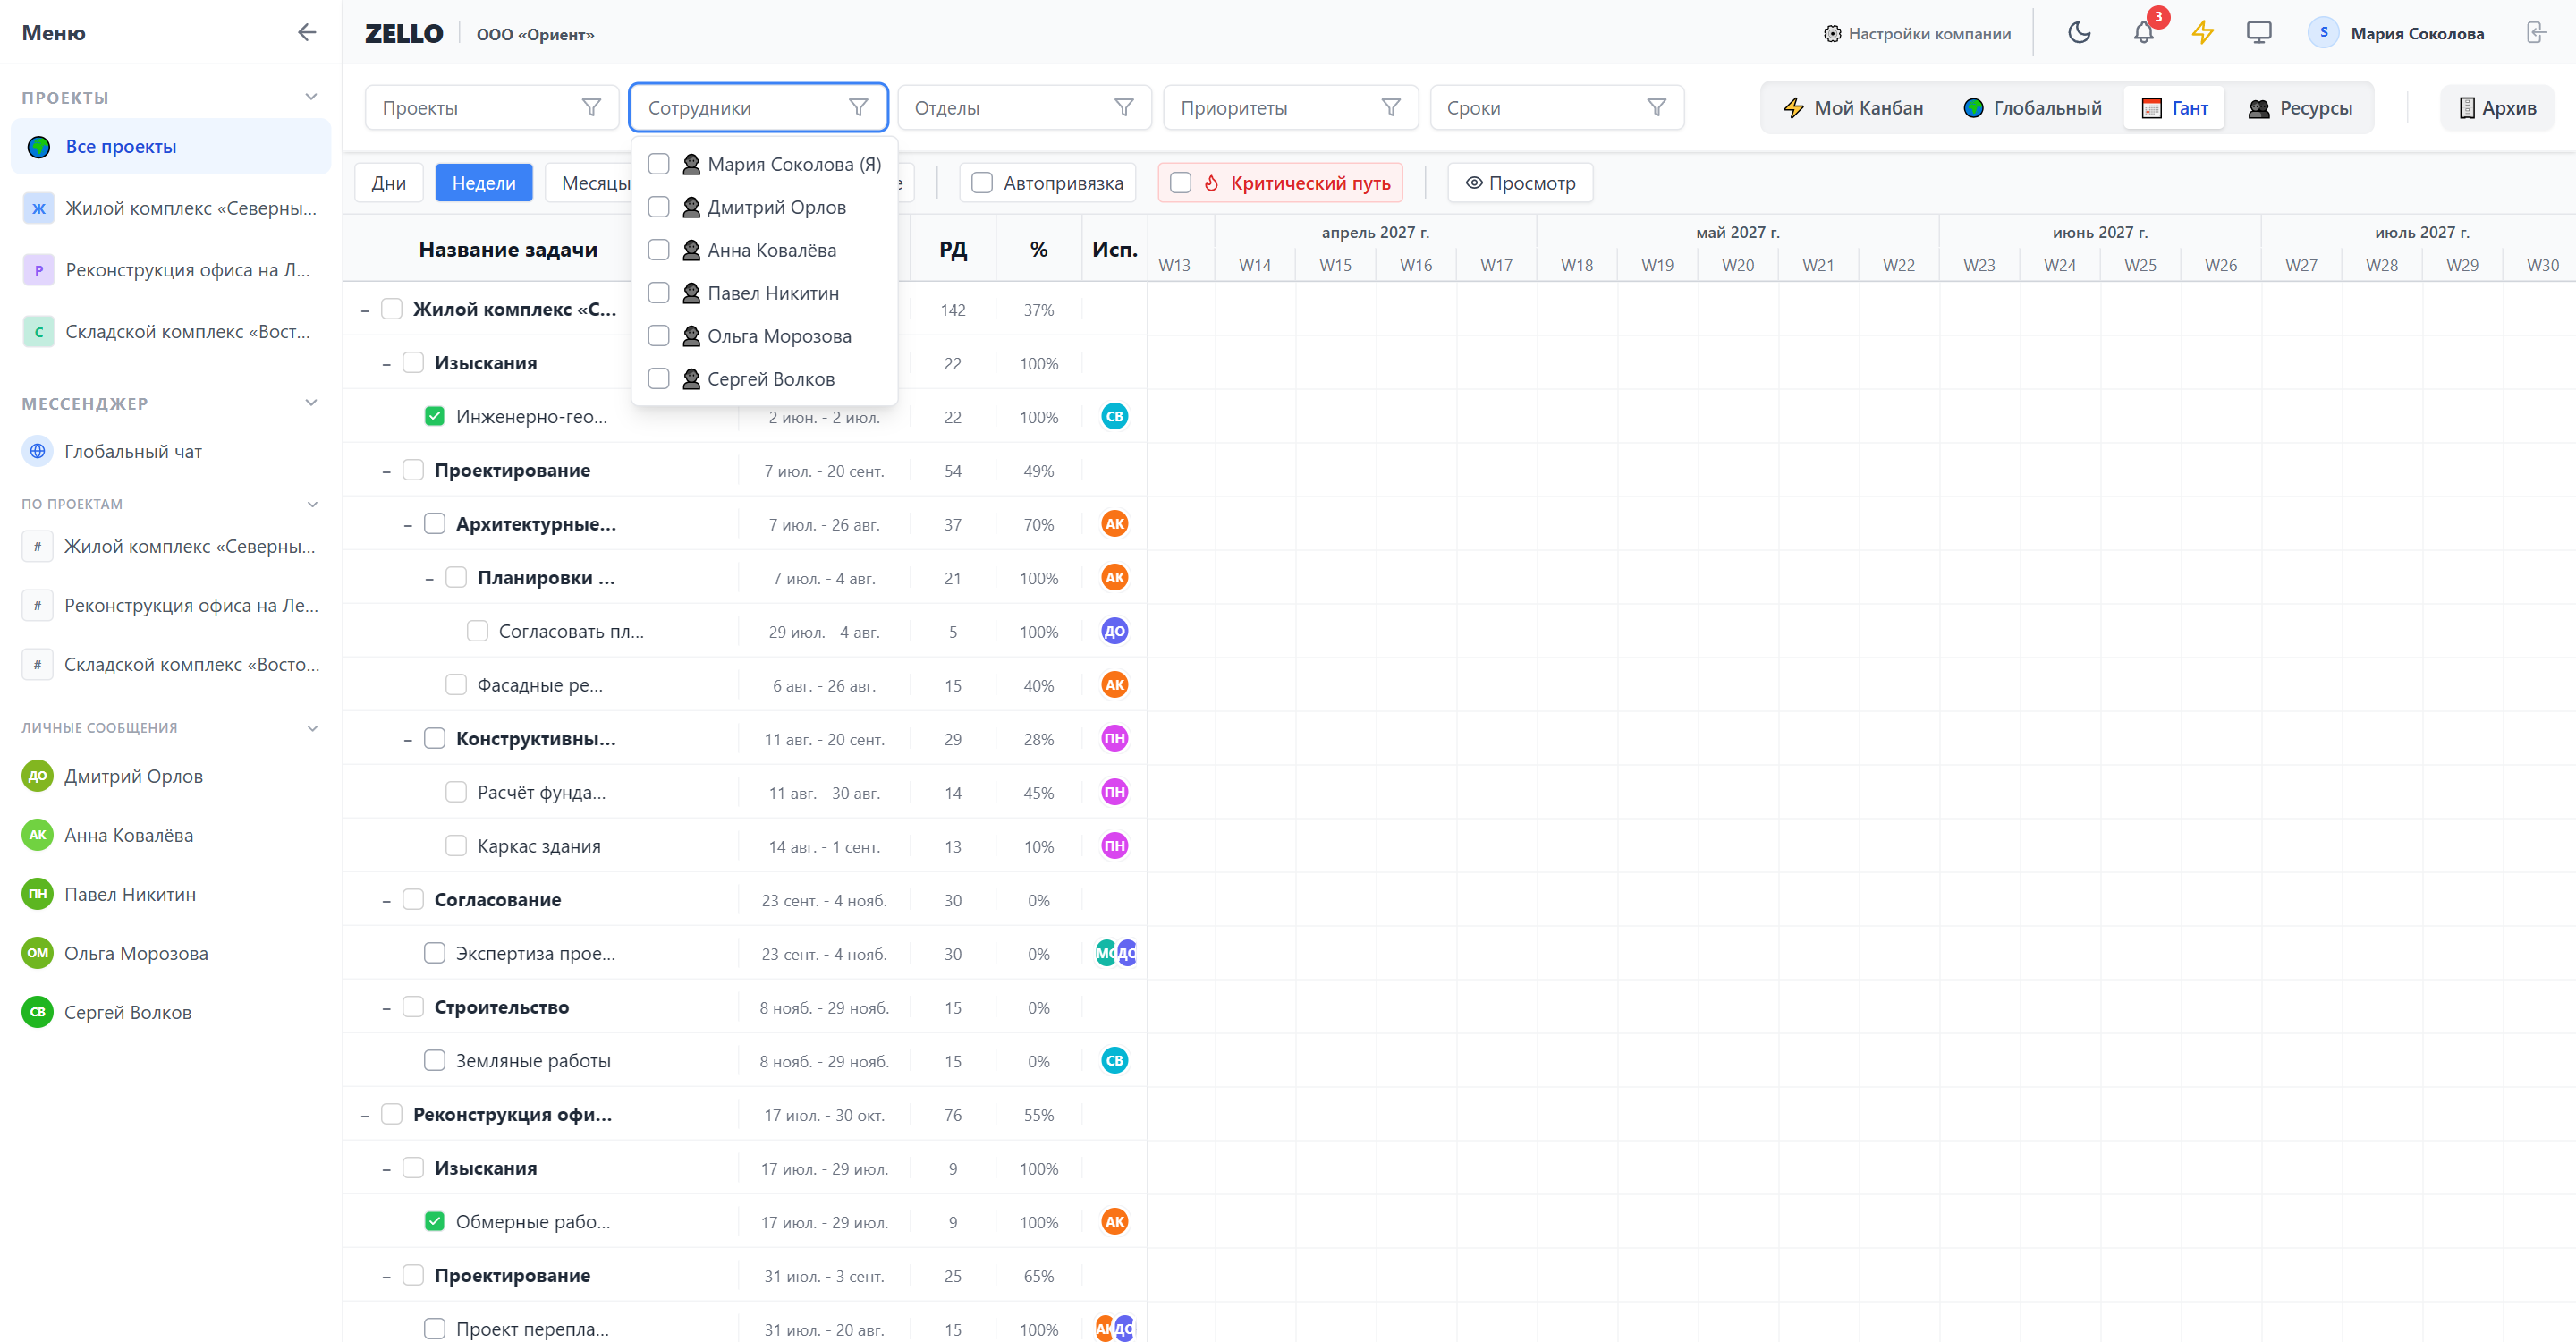Check Сергей Волков in employee filter list
Screen dimensions: 2576x1342
coord(658,379)
